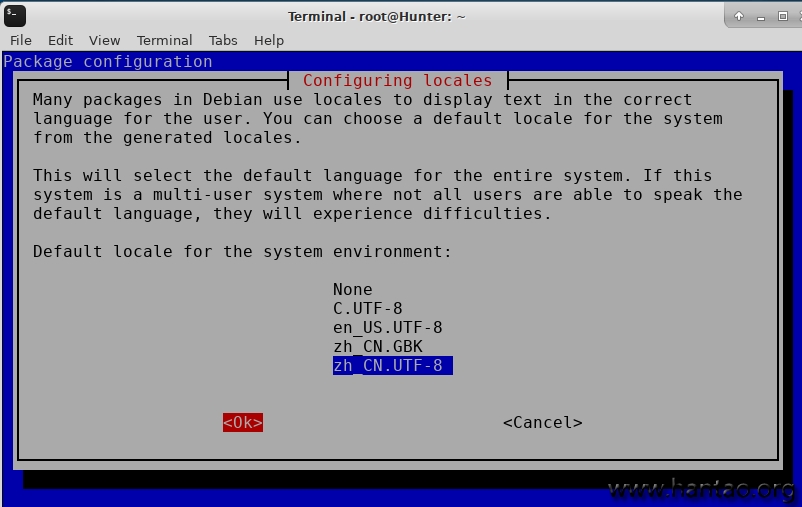Maximize the terminal window
Viewport: 802px width, 507px height.
tap(784, 16)
